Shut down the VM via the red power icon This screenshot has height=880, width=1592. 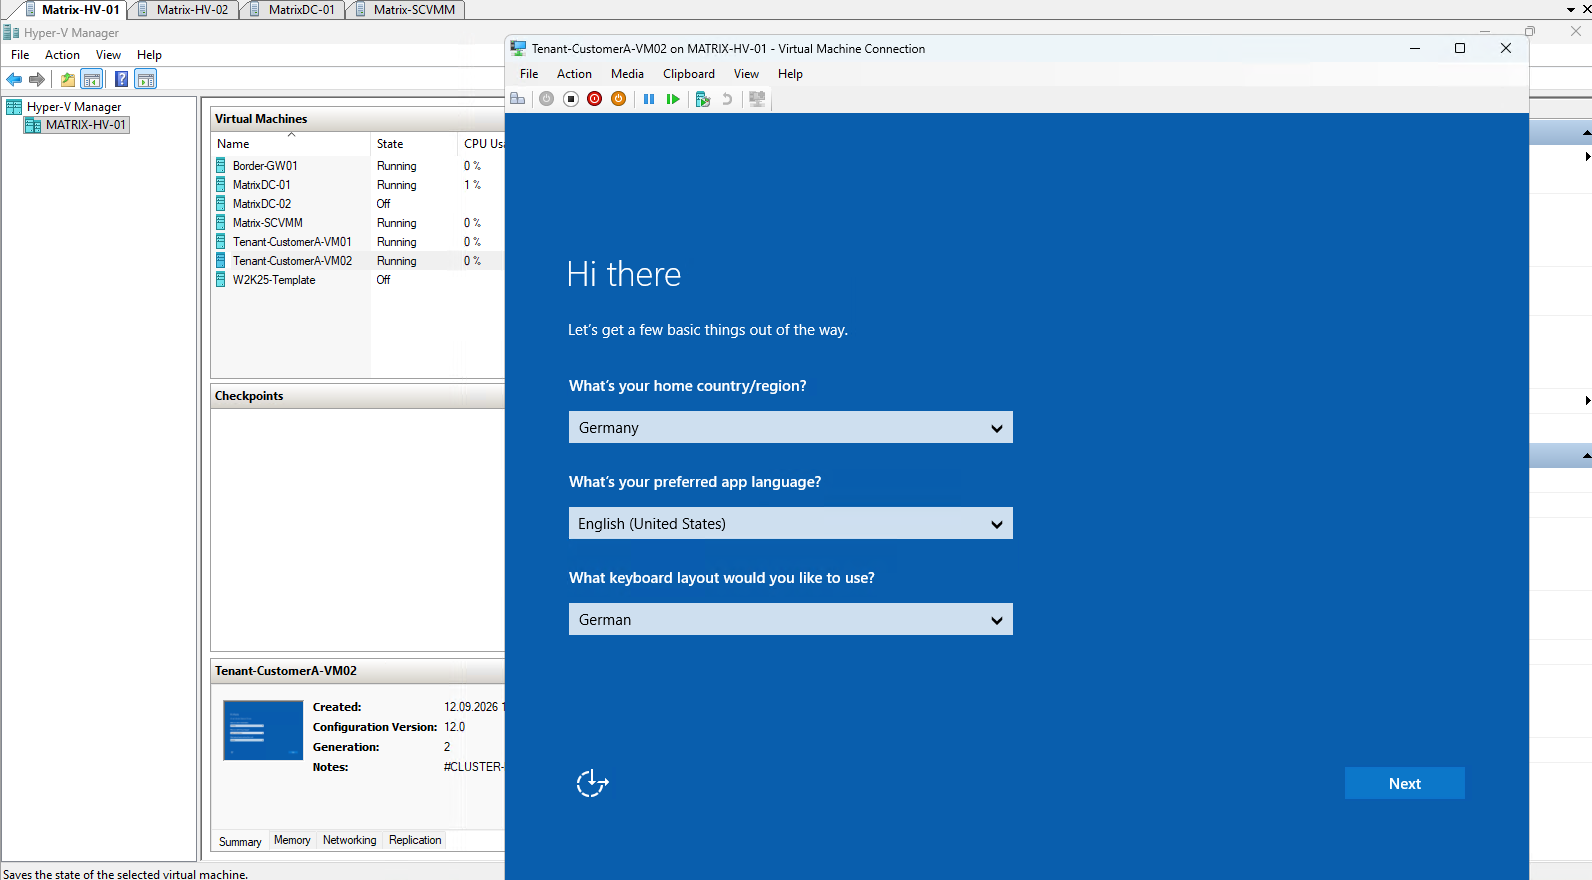pyautogui.click(x=595, y=99)
